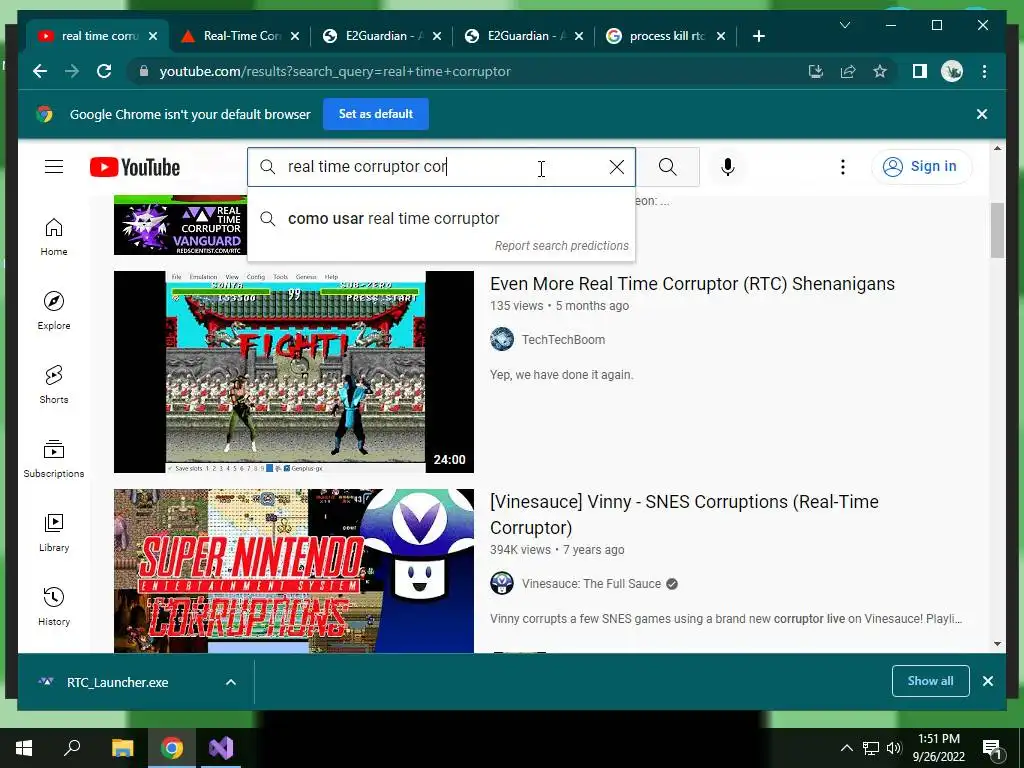The width and height of the screenshot is (1024, 768).
Task: Click the magnifier search button
Action: (x=667, y=167)
